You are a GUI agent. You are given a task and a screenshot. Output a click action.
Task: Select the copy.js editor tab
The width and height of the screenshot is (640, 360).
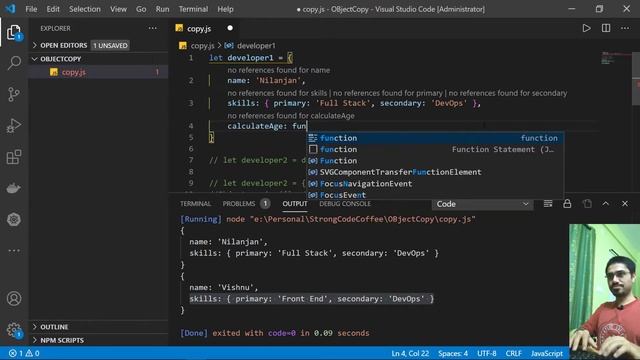[x=204, y=28]
